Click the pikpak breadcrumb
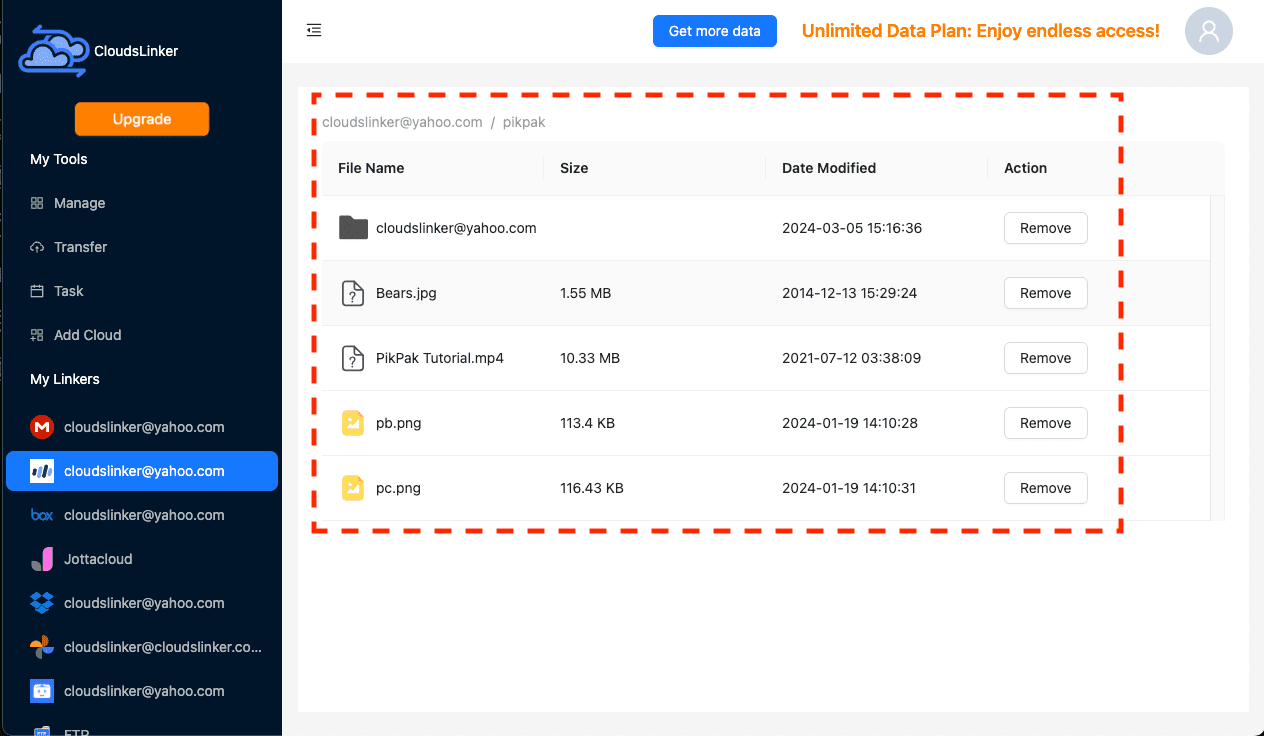This screenshot has width=1264, height=736. [x=524, y=122]
